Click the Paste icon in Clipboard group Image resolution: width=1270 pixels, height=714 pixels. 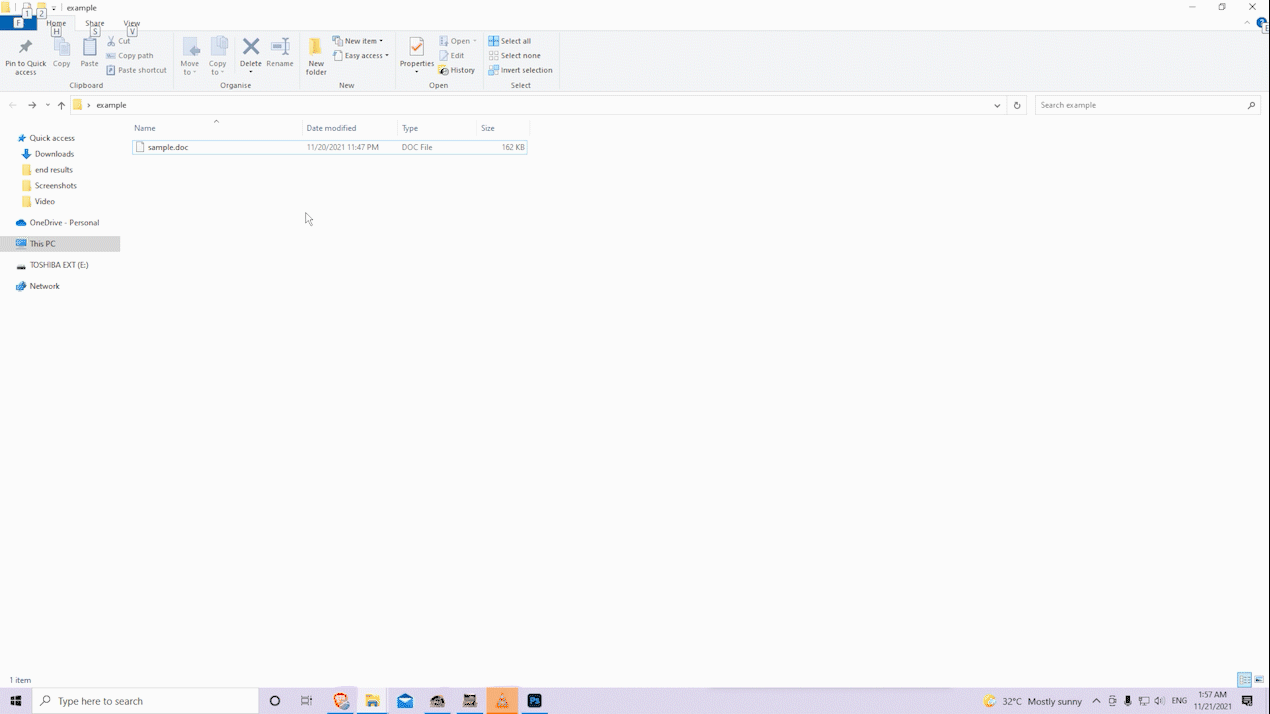[x=89, y=53]
